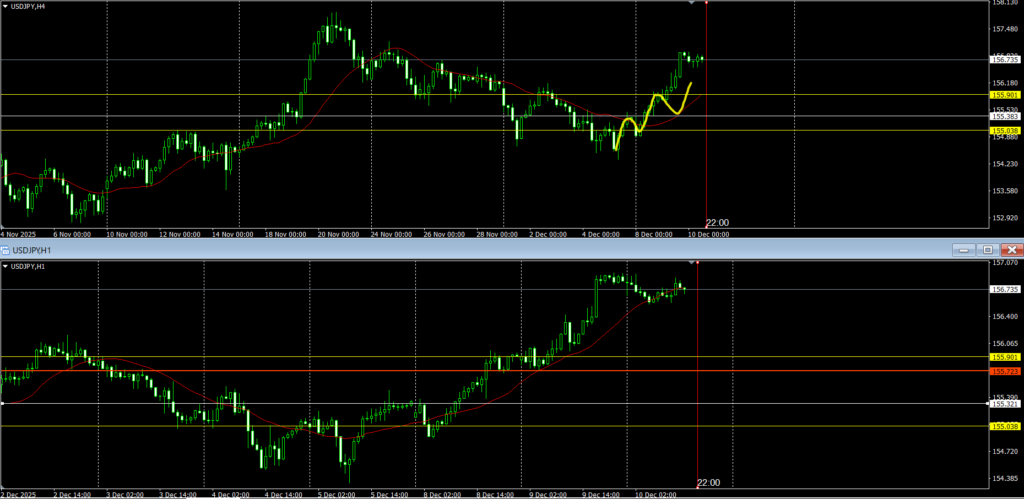
Task: Select the orange 155.723 price label on H1 chart
Action: point(1004,371)
